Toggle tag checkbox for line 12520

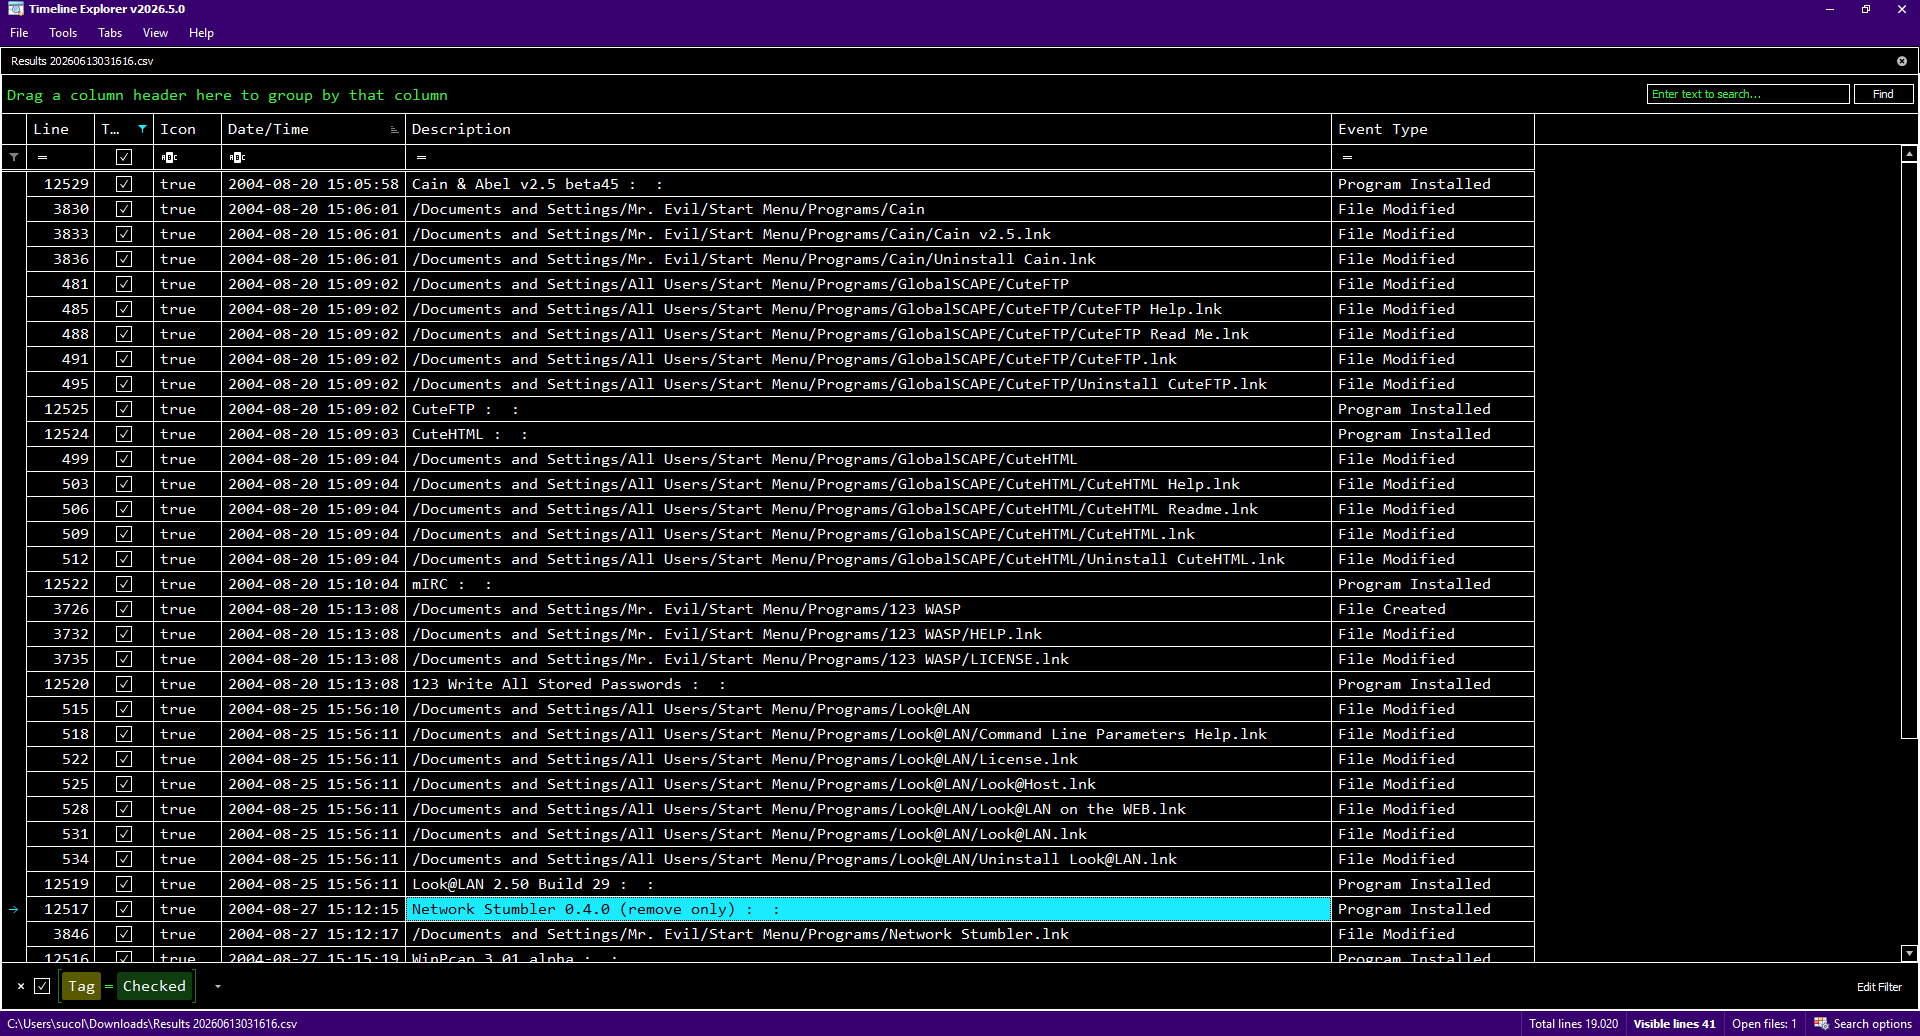point(124,684)
